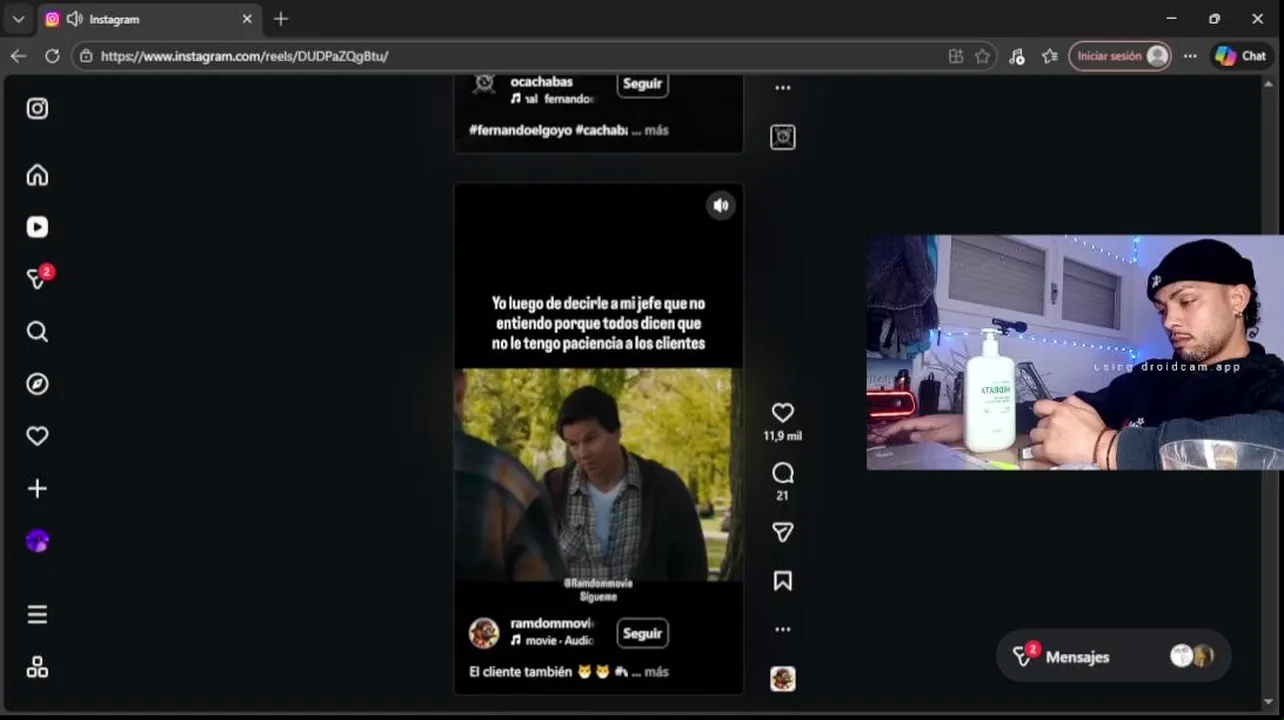Expand caption 'El cliente también' with más
This screenshot has height=720, width=1284.
click(657, 672)
